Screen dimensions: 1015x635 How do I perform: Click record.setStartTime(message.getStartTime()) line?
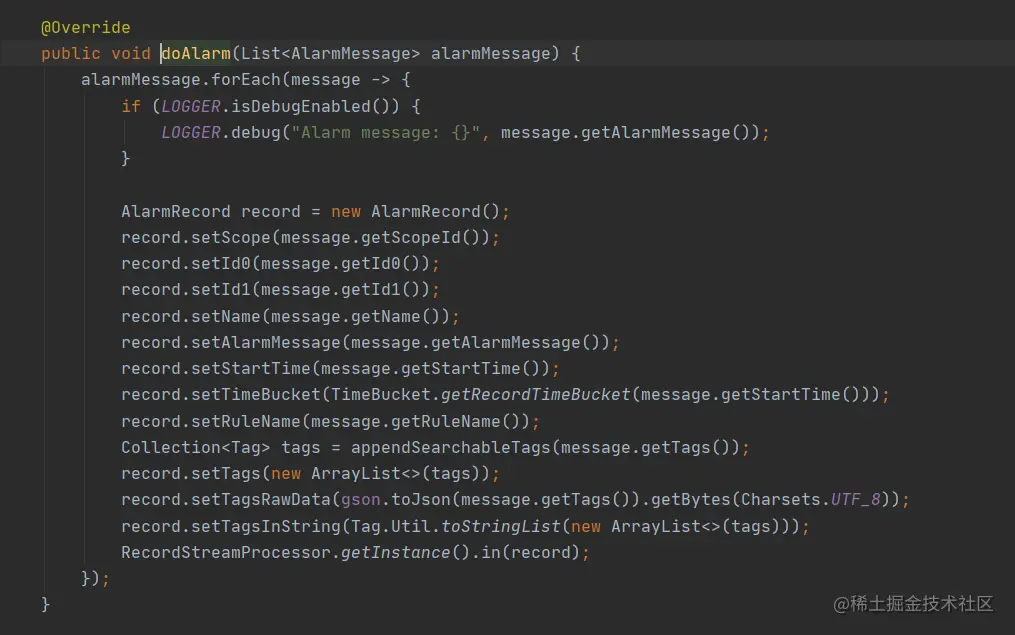pyautogui.click(x=340, y=368)
